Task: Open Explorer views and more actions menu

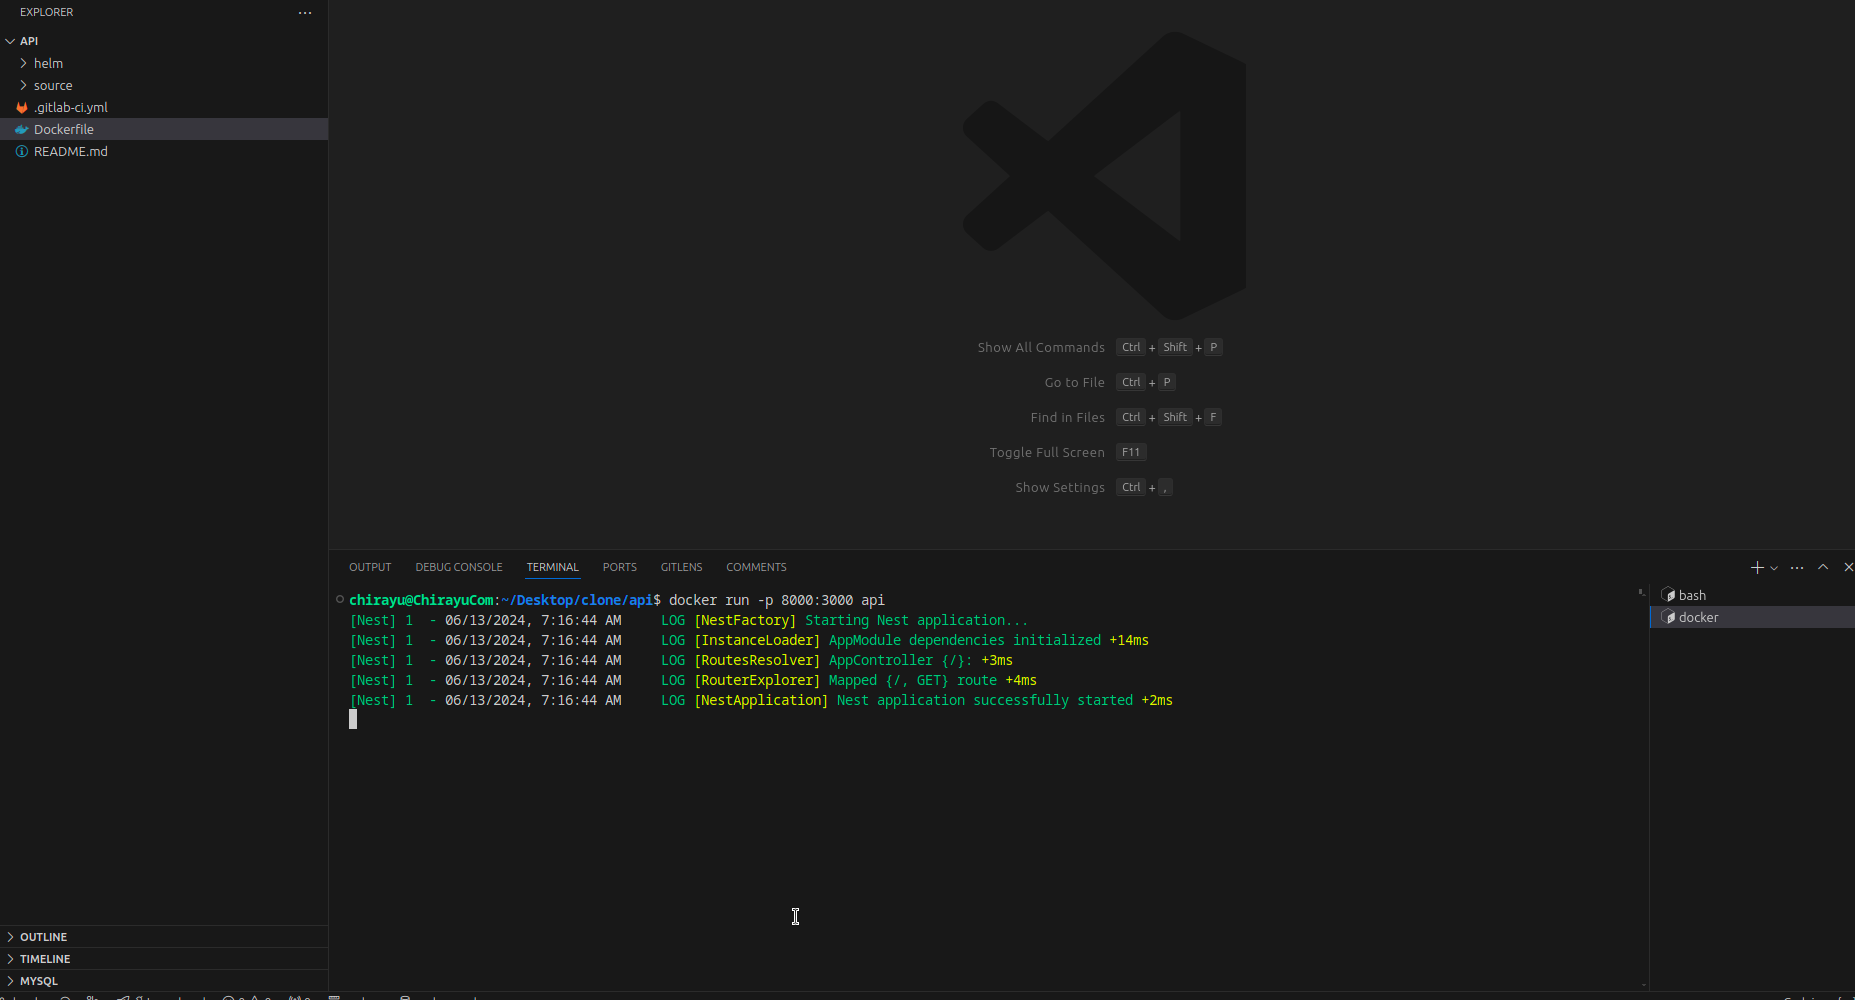Action: [x=305, y=13]
